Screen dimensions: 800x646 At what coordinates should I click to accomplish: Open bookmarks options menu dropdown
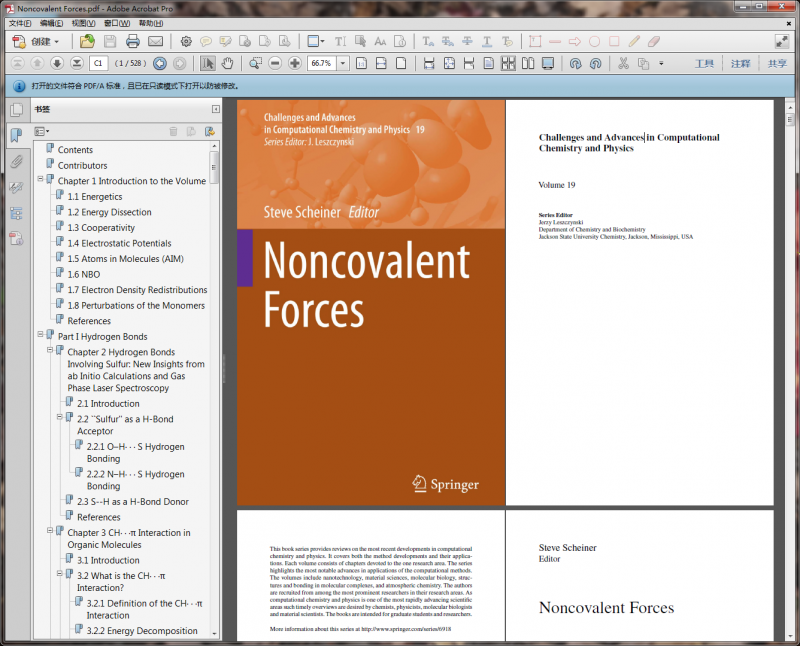(42, 132)
